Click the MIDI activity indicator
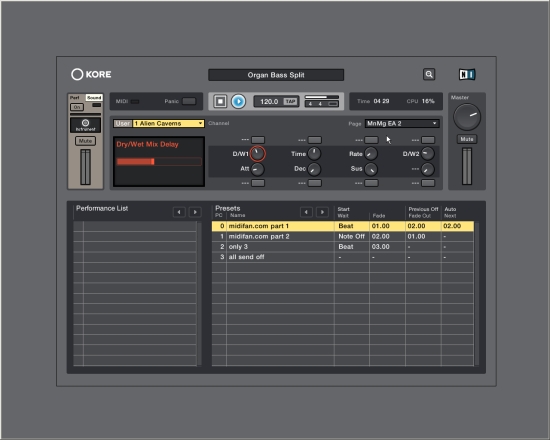Viewport: 550px width, 440px height. click(135, 101)
